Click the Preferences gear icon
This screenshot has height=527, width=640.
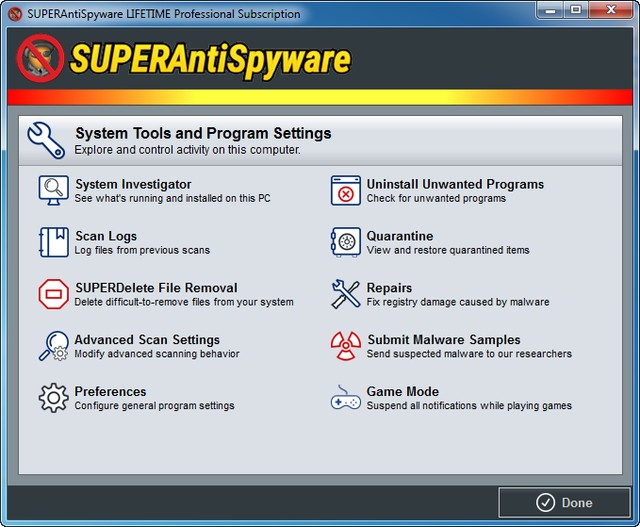coord(53,398)
